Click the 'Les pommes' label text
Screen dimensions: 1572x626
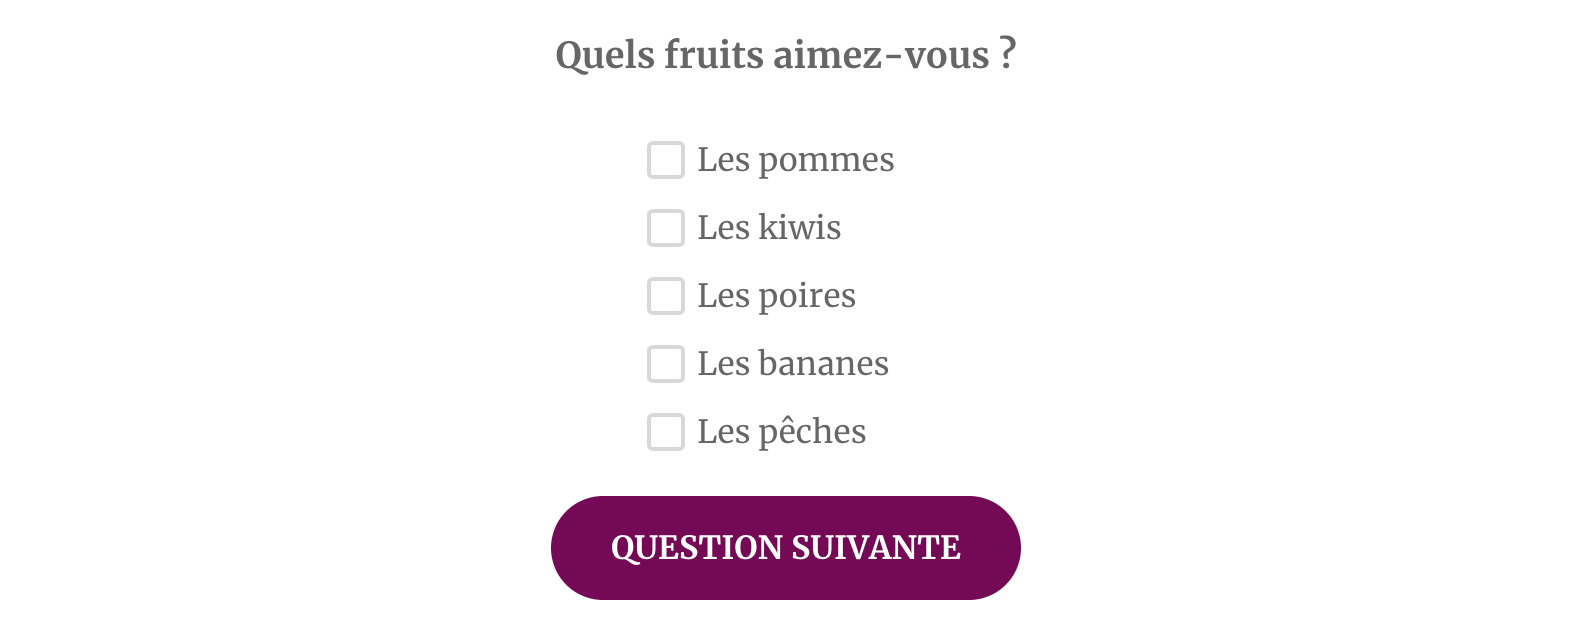(796, 160)
